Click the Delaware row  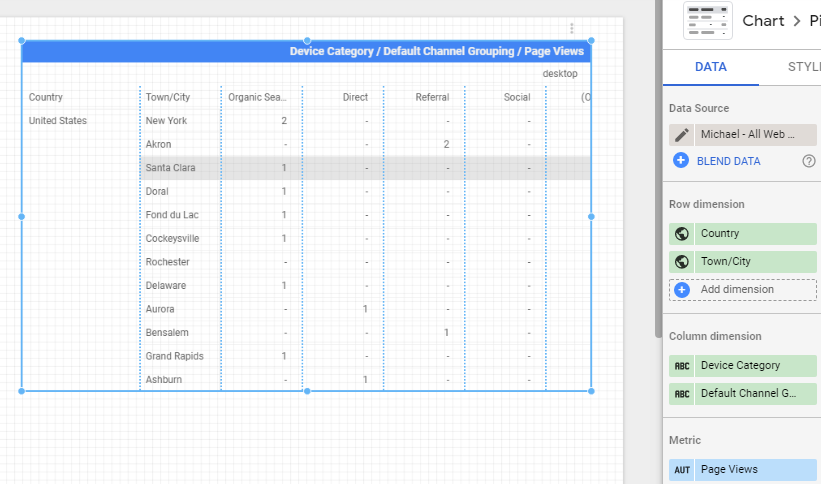pos(365,286)
